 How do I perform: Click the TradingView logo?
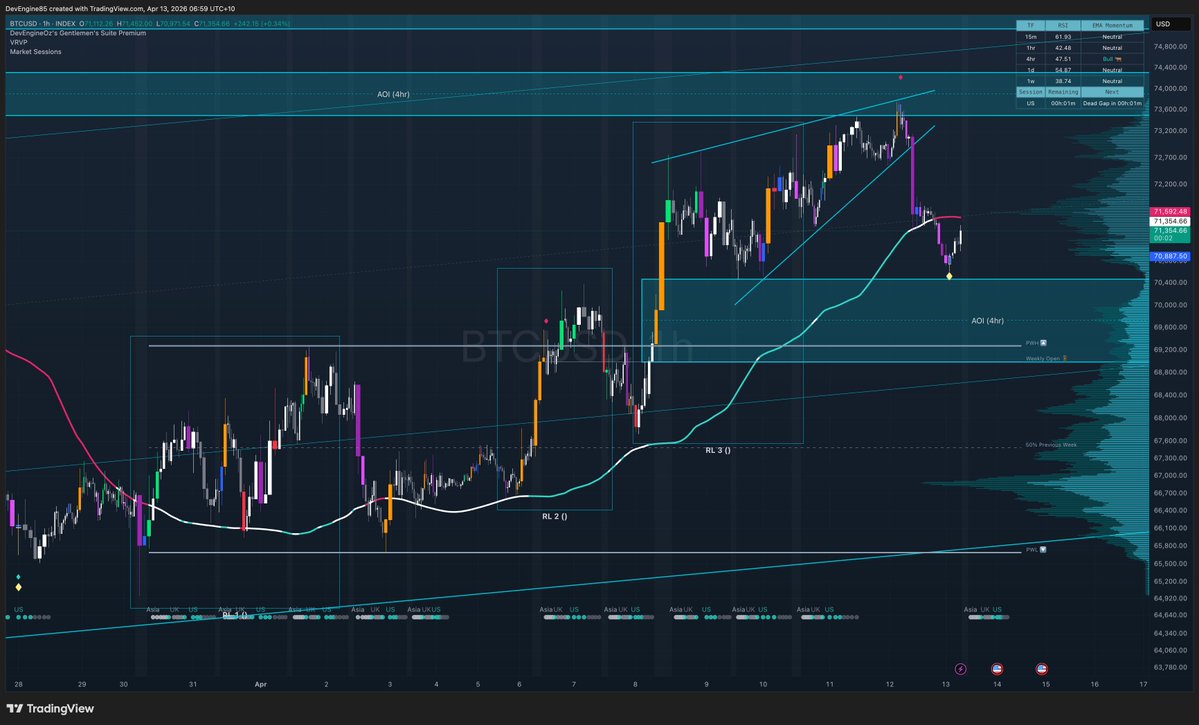[50, 709]
